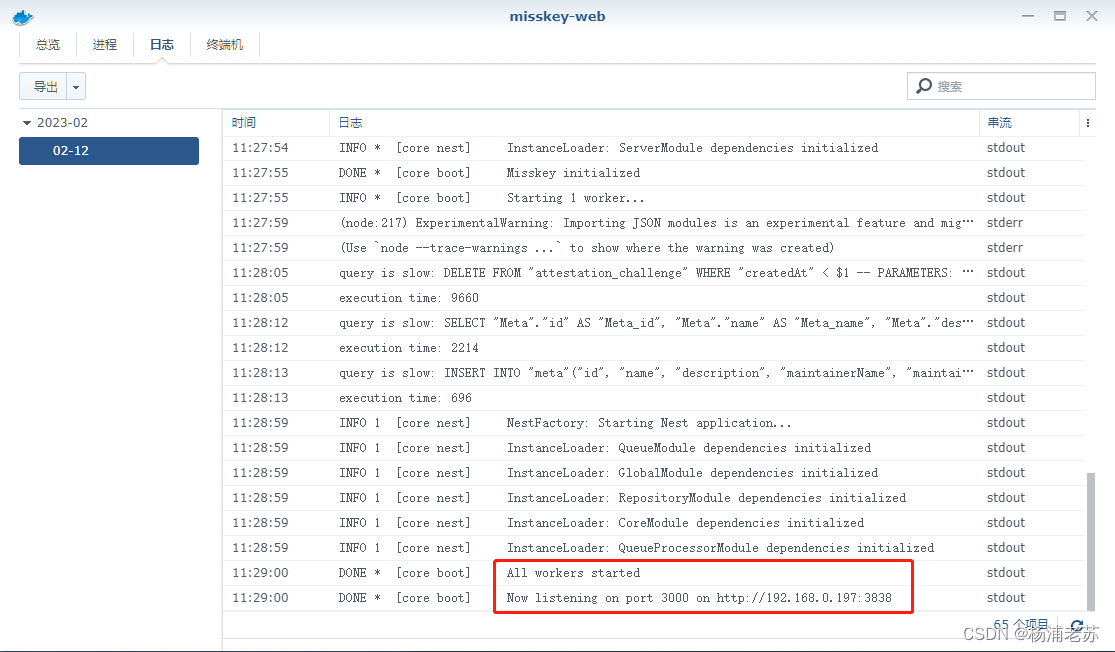Minimize the misskey-web window
This screenshot has height=652, width=1115.
coord(1028,16)
